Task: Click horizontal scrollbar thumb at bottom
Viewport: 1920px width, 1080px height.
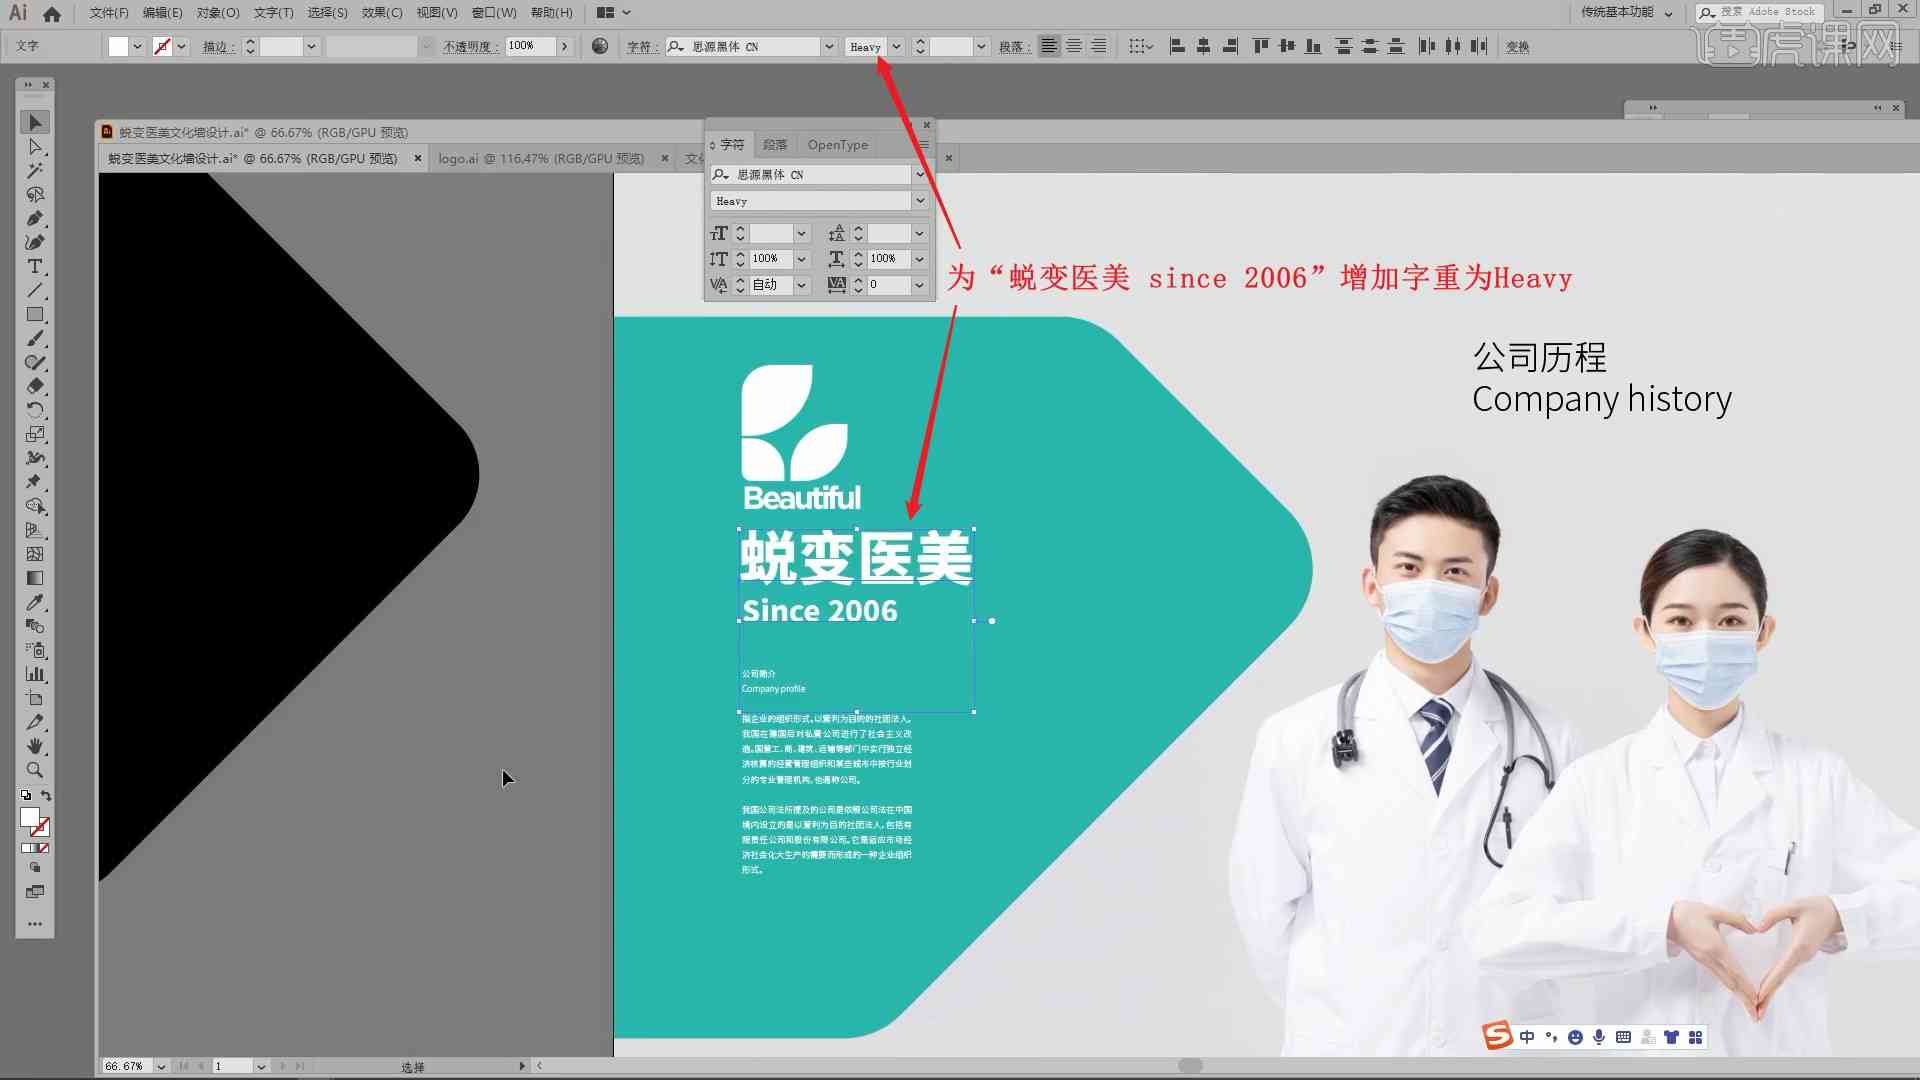Action: click(x=1190, y=1066)
